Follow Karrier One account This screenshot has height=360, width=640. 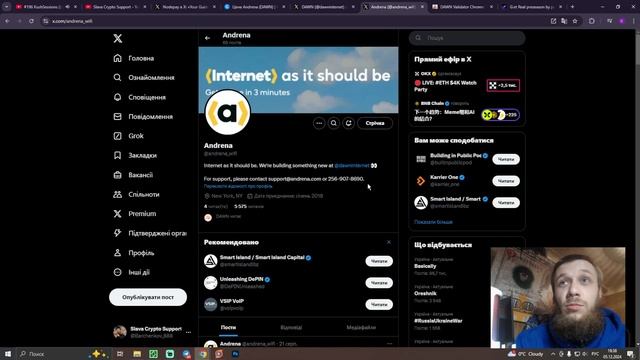click(506, 181)
